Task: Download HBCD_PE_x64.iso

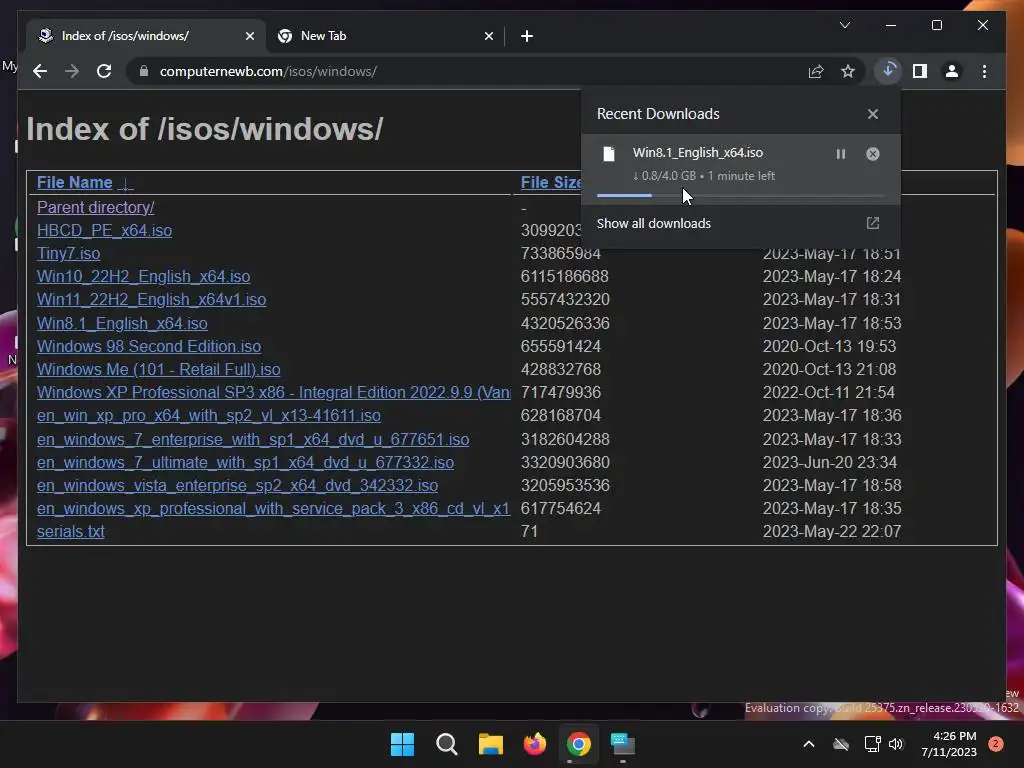Action: (104, 231)
